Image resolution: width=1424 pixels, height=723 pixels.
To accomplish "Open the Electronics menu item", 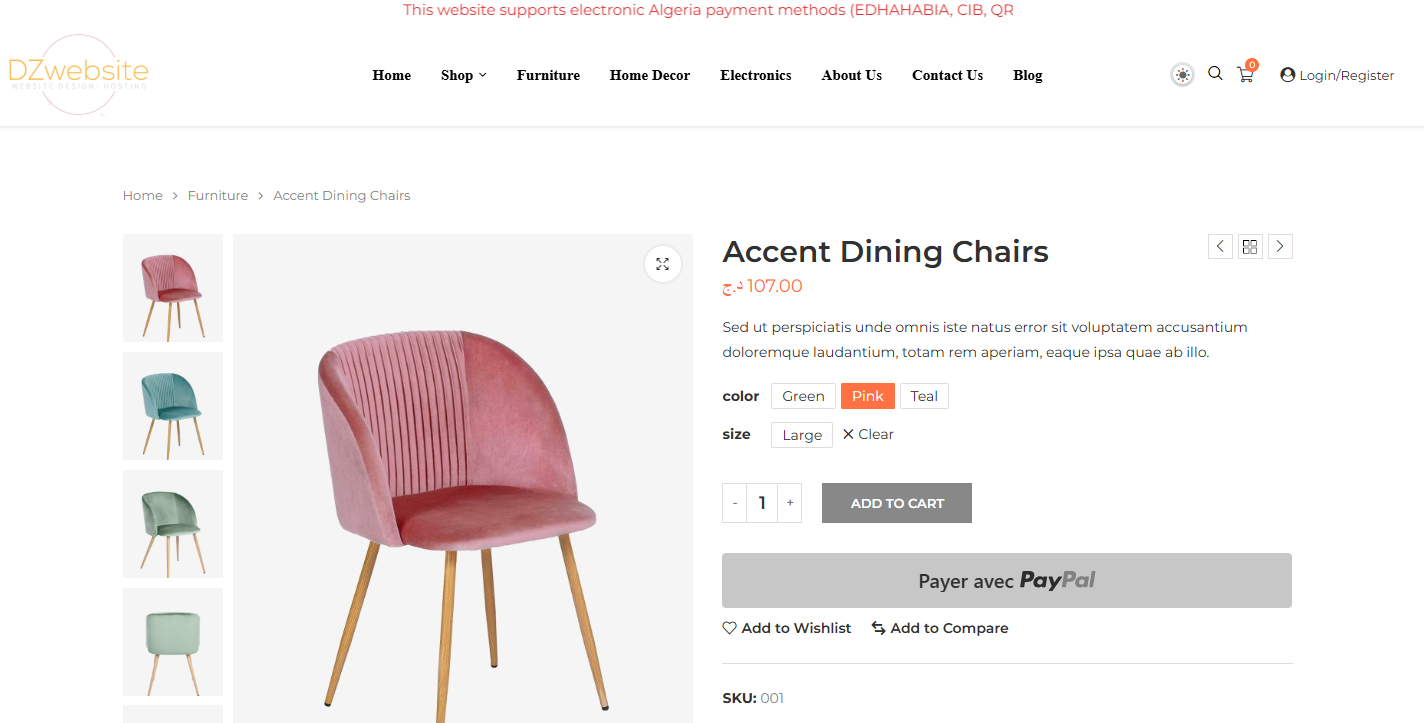I will (x=756, y=75).
